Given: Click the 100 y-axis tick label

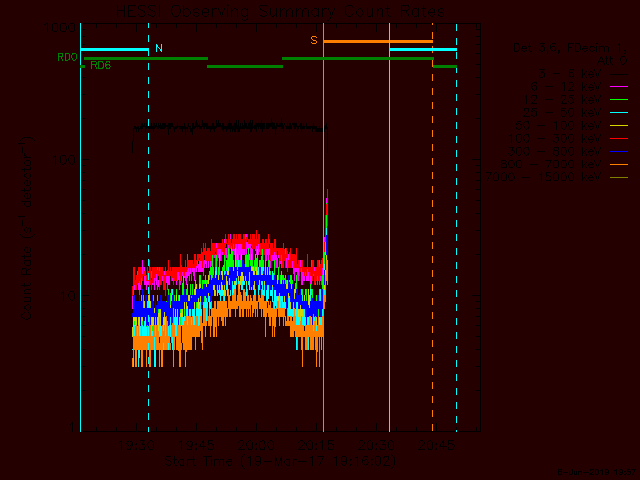Looking at the screenshot, I should (64, 160).
